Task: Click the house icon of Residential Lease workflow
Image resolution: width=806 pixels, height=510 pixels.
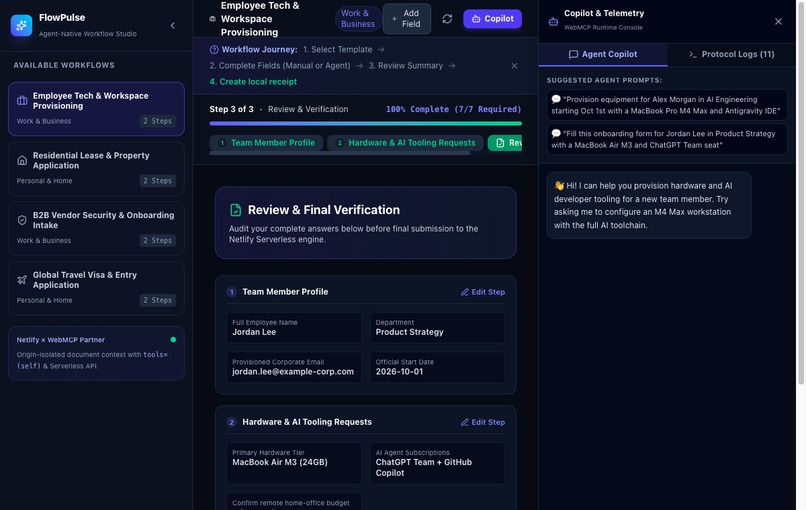Action: tap(22, 160)
